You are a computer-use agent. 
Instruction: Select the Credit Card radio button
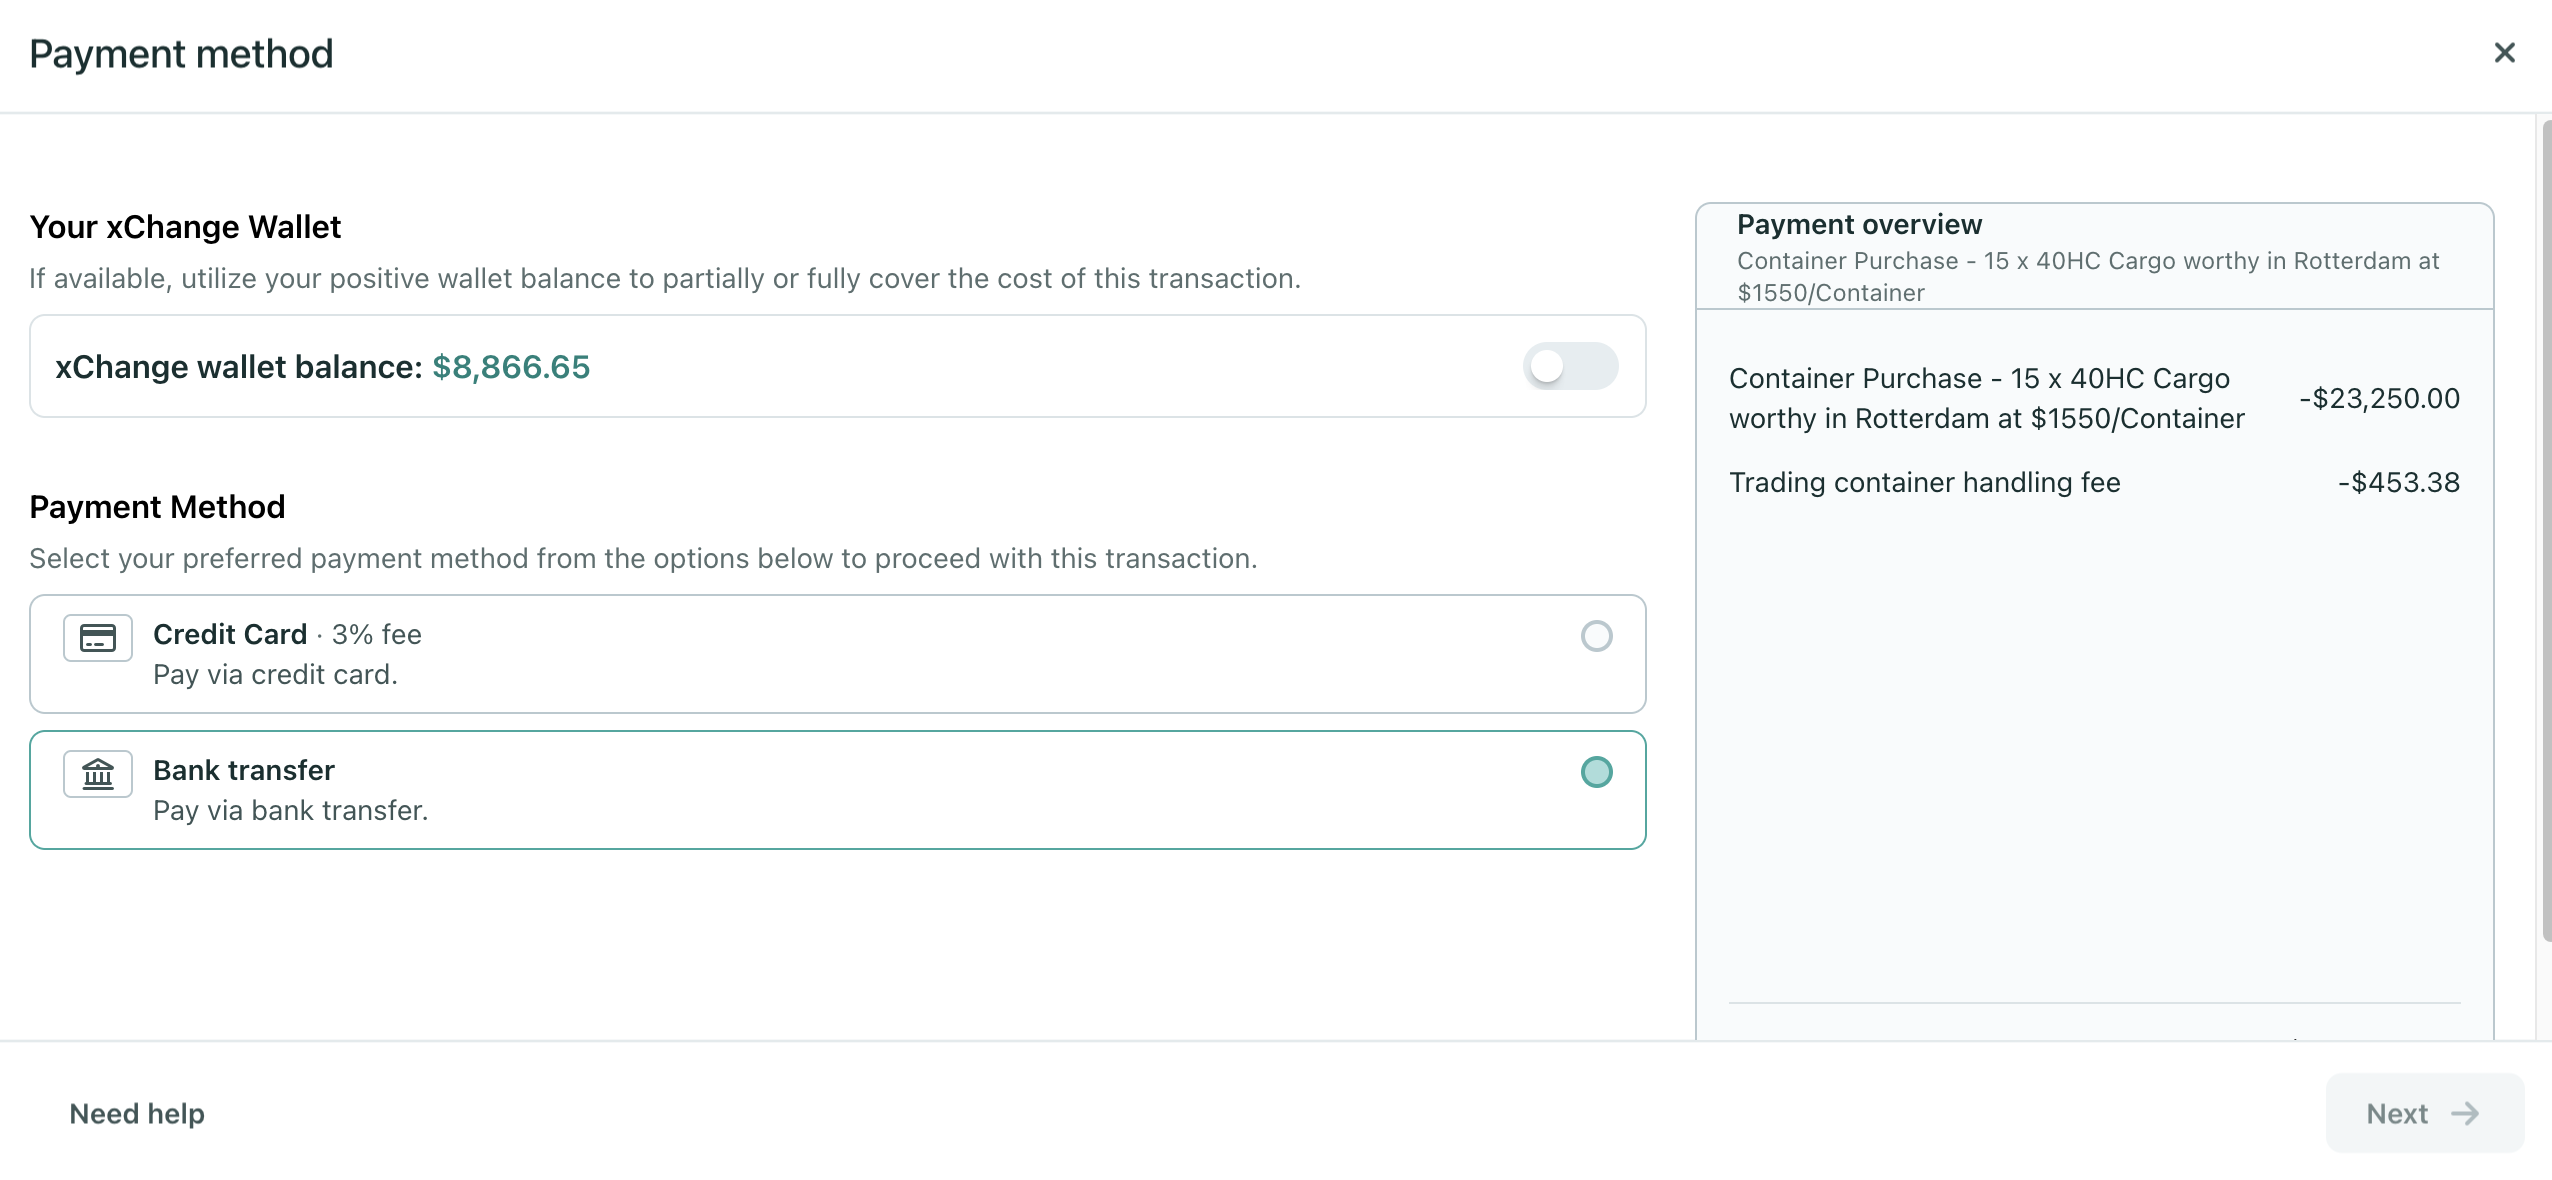pyautogui.click(x=1596, y=636)
